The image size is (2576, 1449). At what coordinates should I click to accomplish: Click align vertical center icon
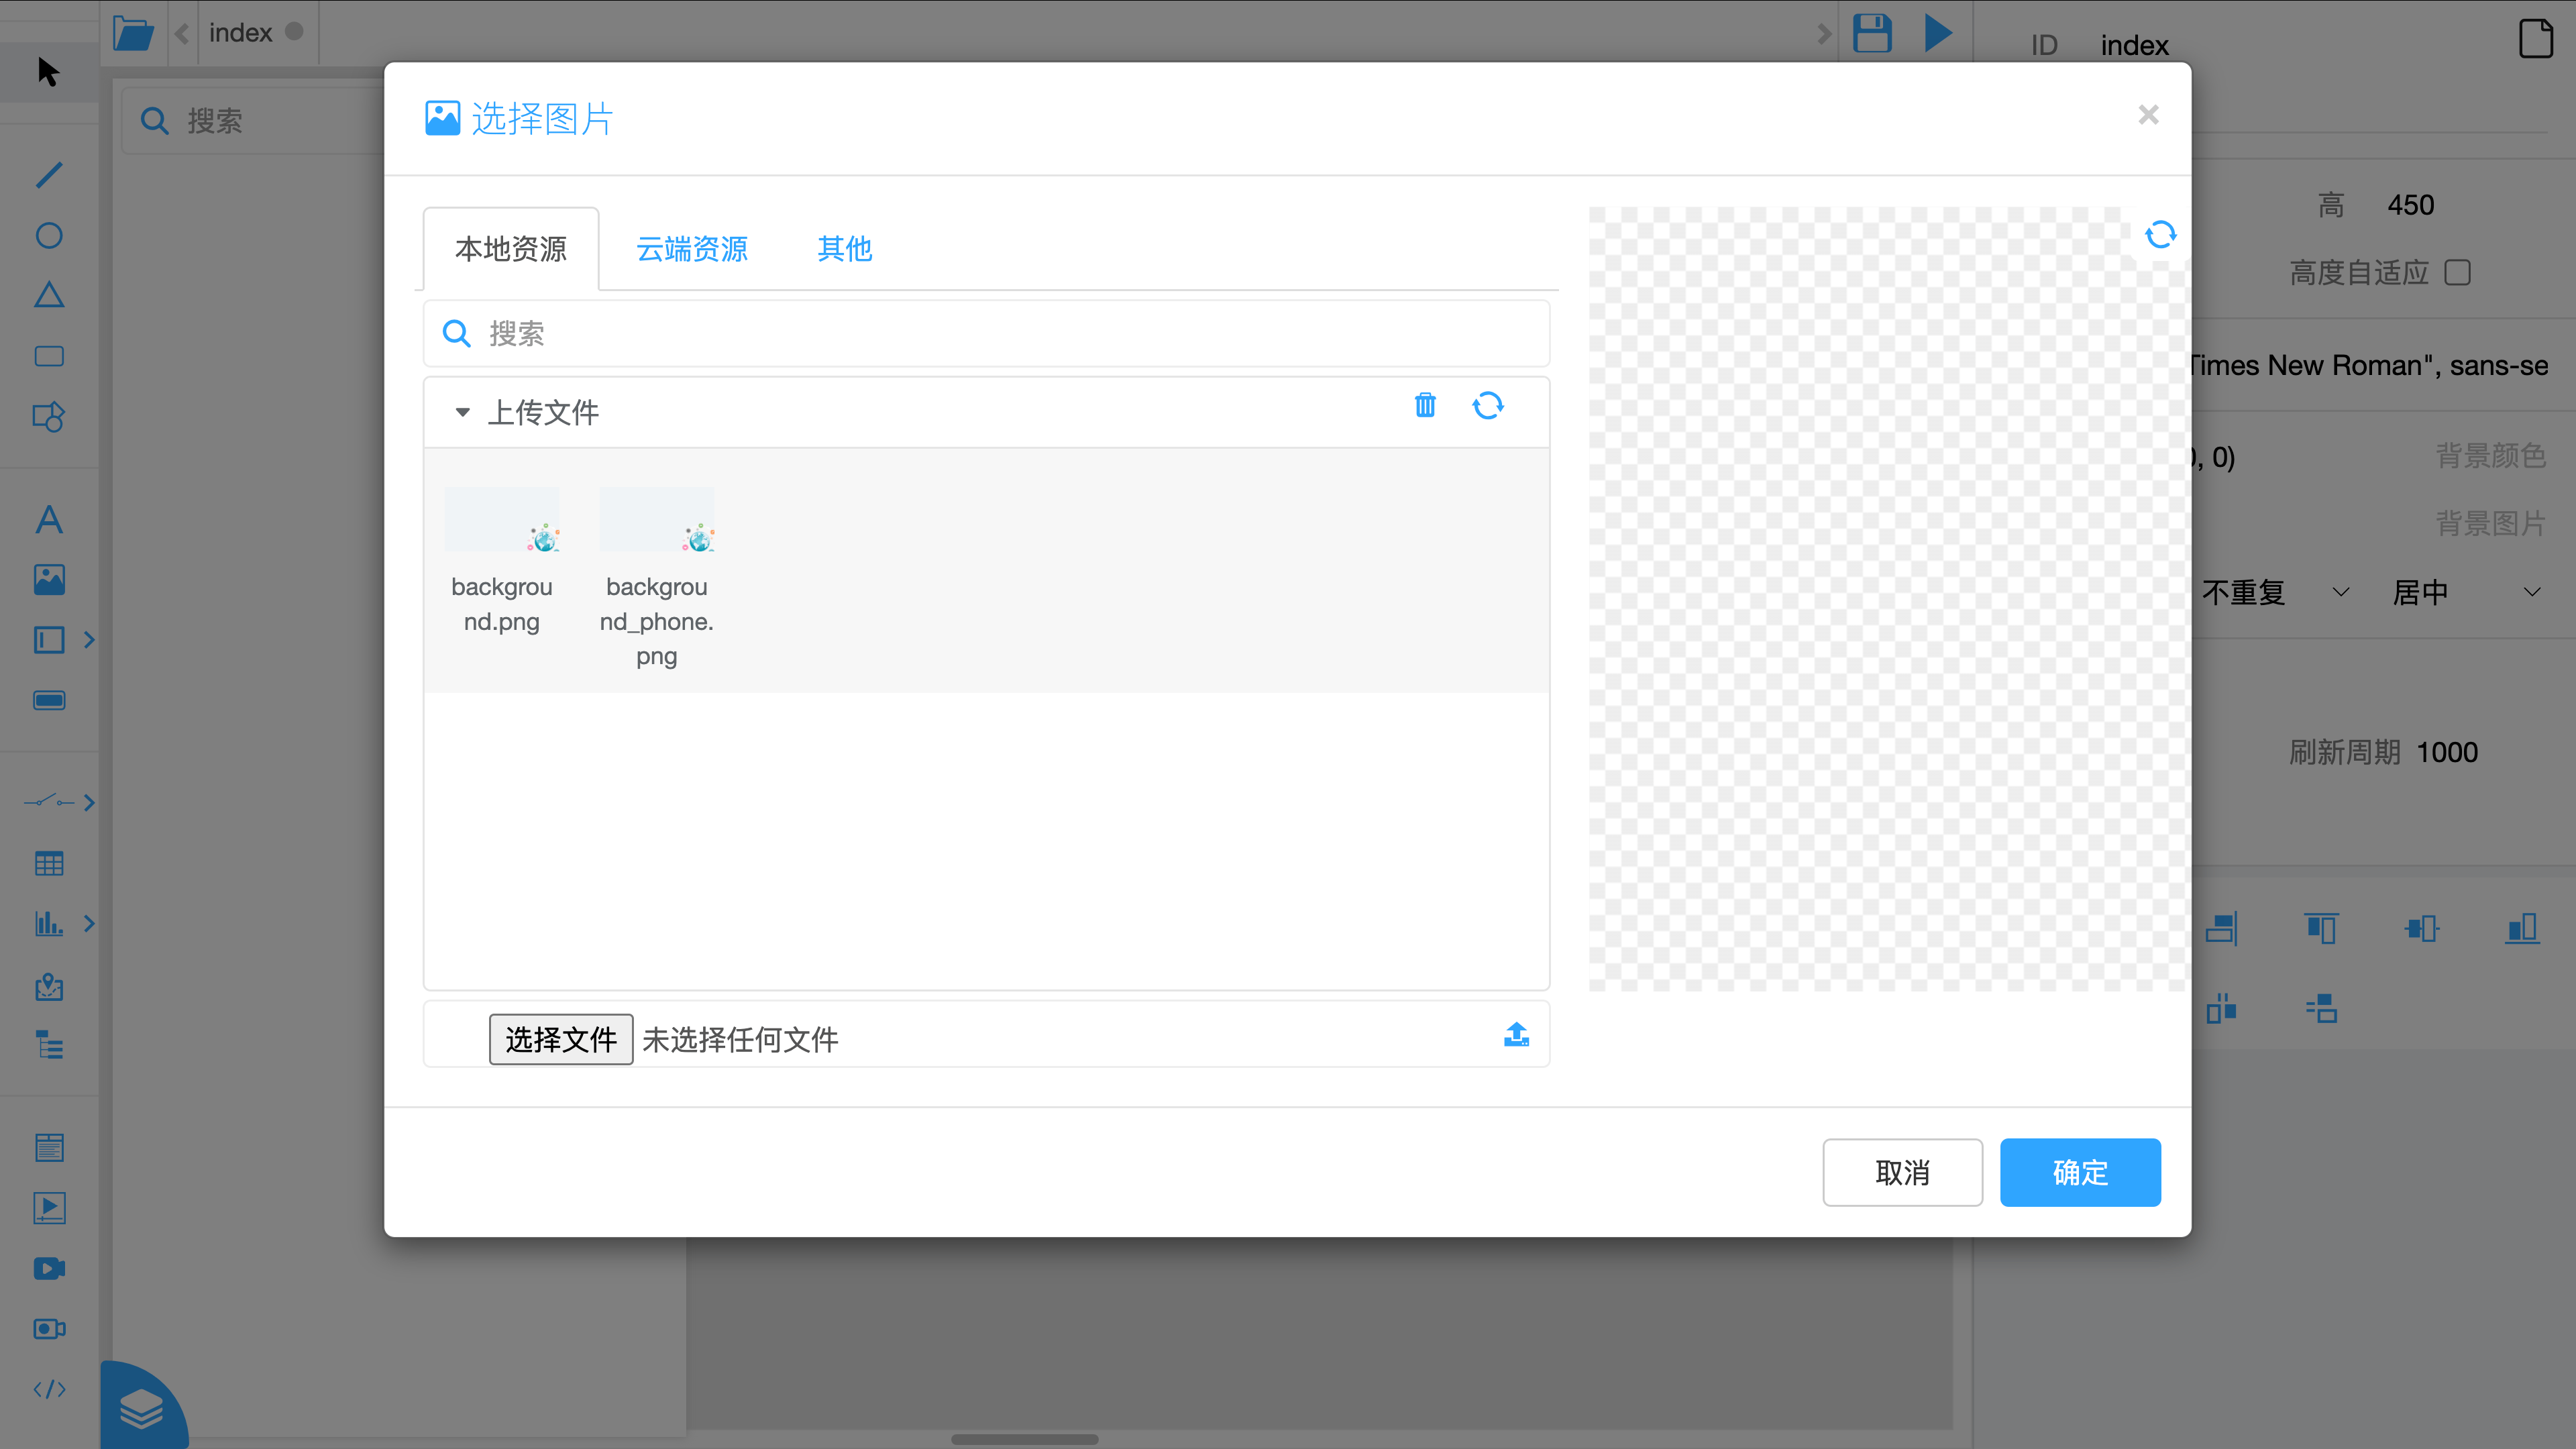tap(2421, 928)
